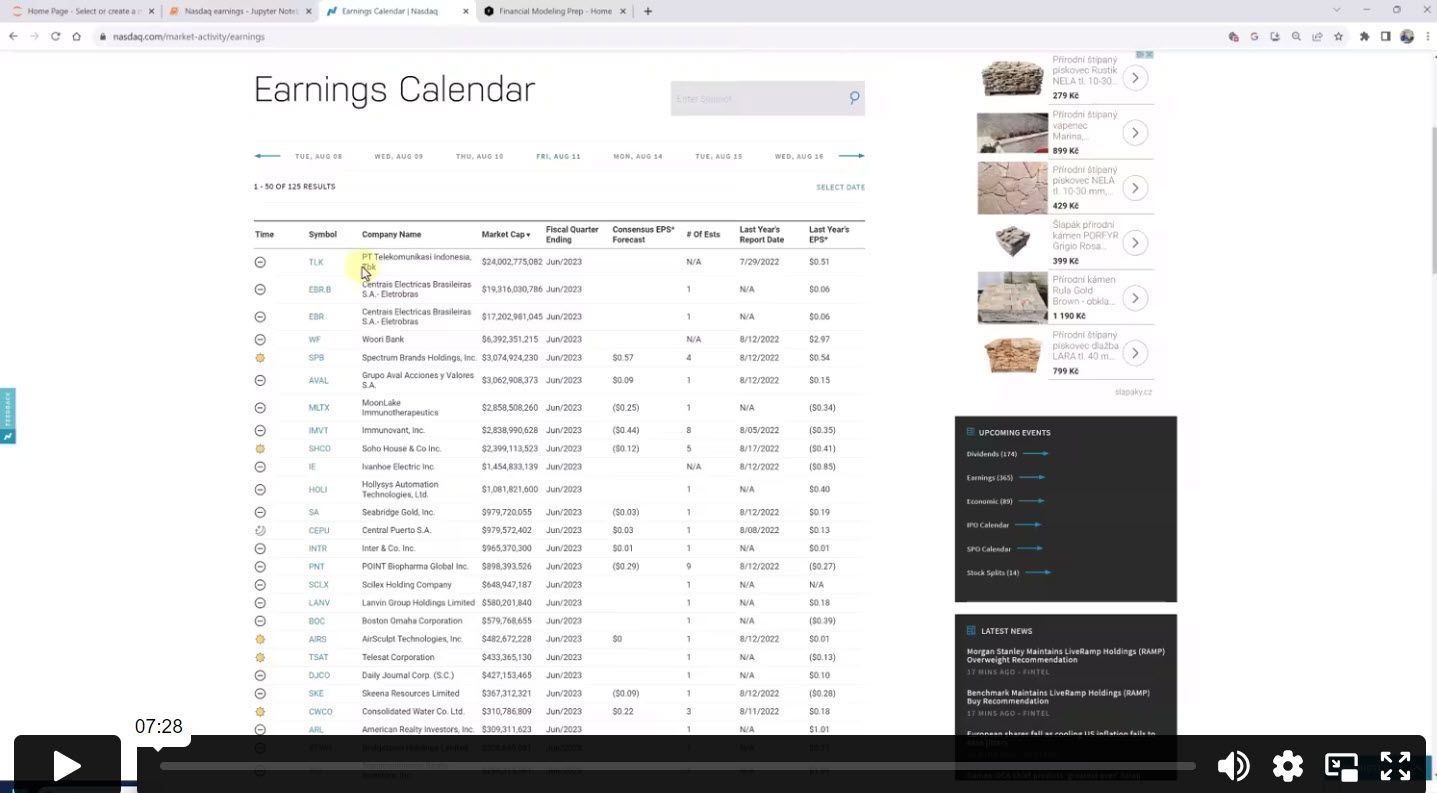Open the HOLI symbol link
1437x793 pixels.
click(318, 490)
